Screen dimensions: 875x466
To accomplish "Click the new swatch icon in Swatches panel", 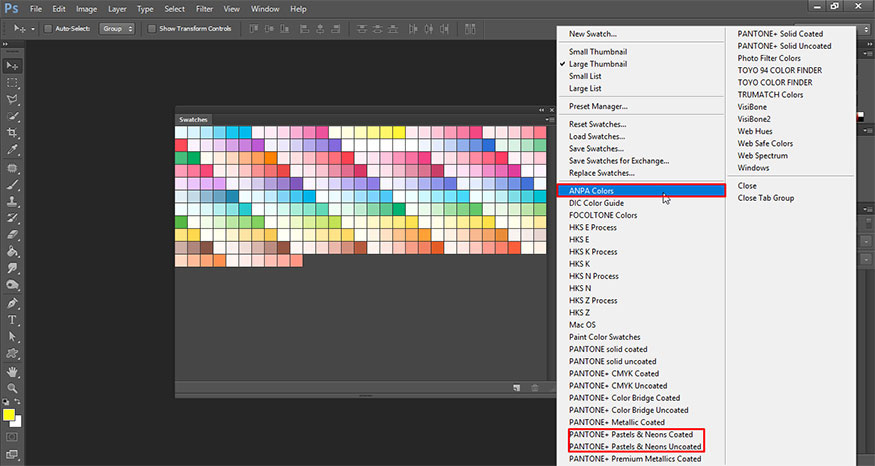I will tap(517, 387).
